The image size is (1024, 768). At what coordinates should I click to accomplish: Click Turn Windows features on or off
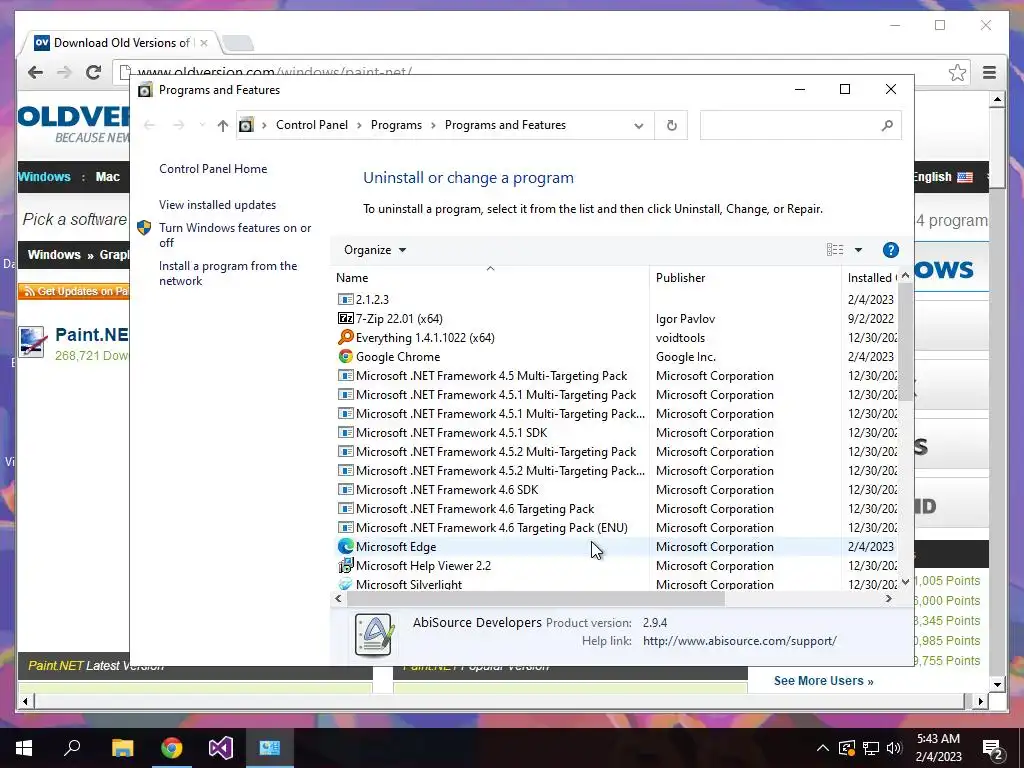(235, 235)
